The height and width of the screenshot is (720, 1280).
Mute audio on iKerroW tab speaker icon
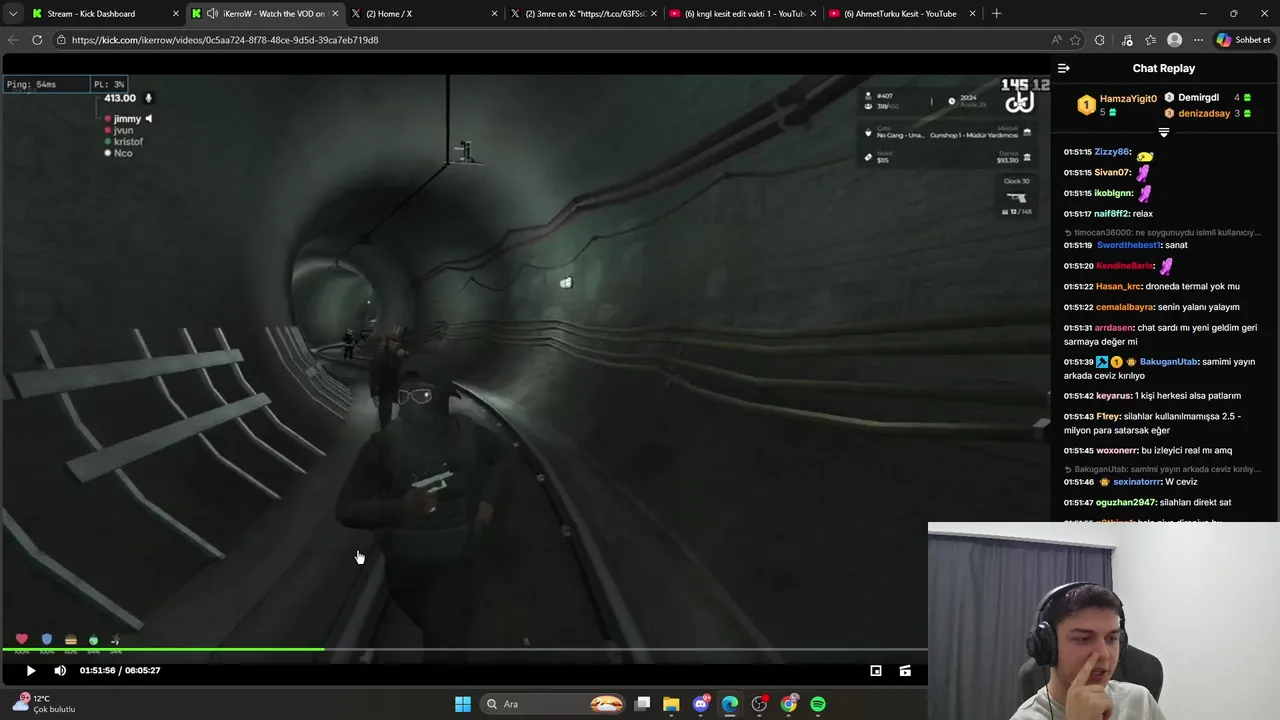point(212,14)
